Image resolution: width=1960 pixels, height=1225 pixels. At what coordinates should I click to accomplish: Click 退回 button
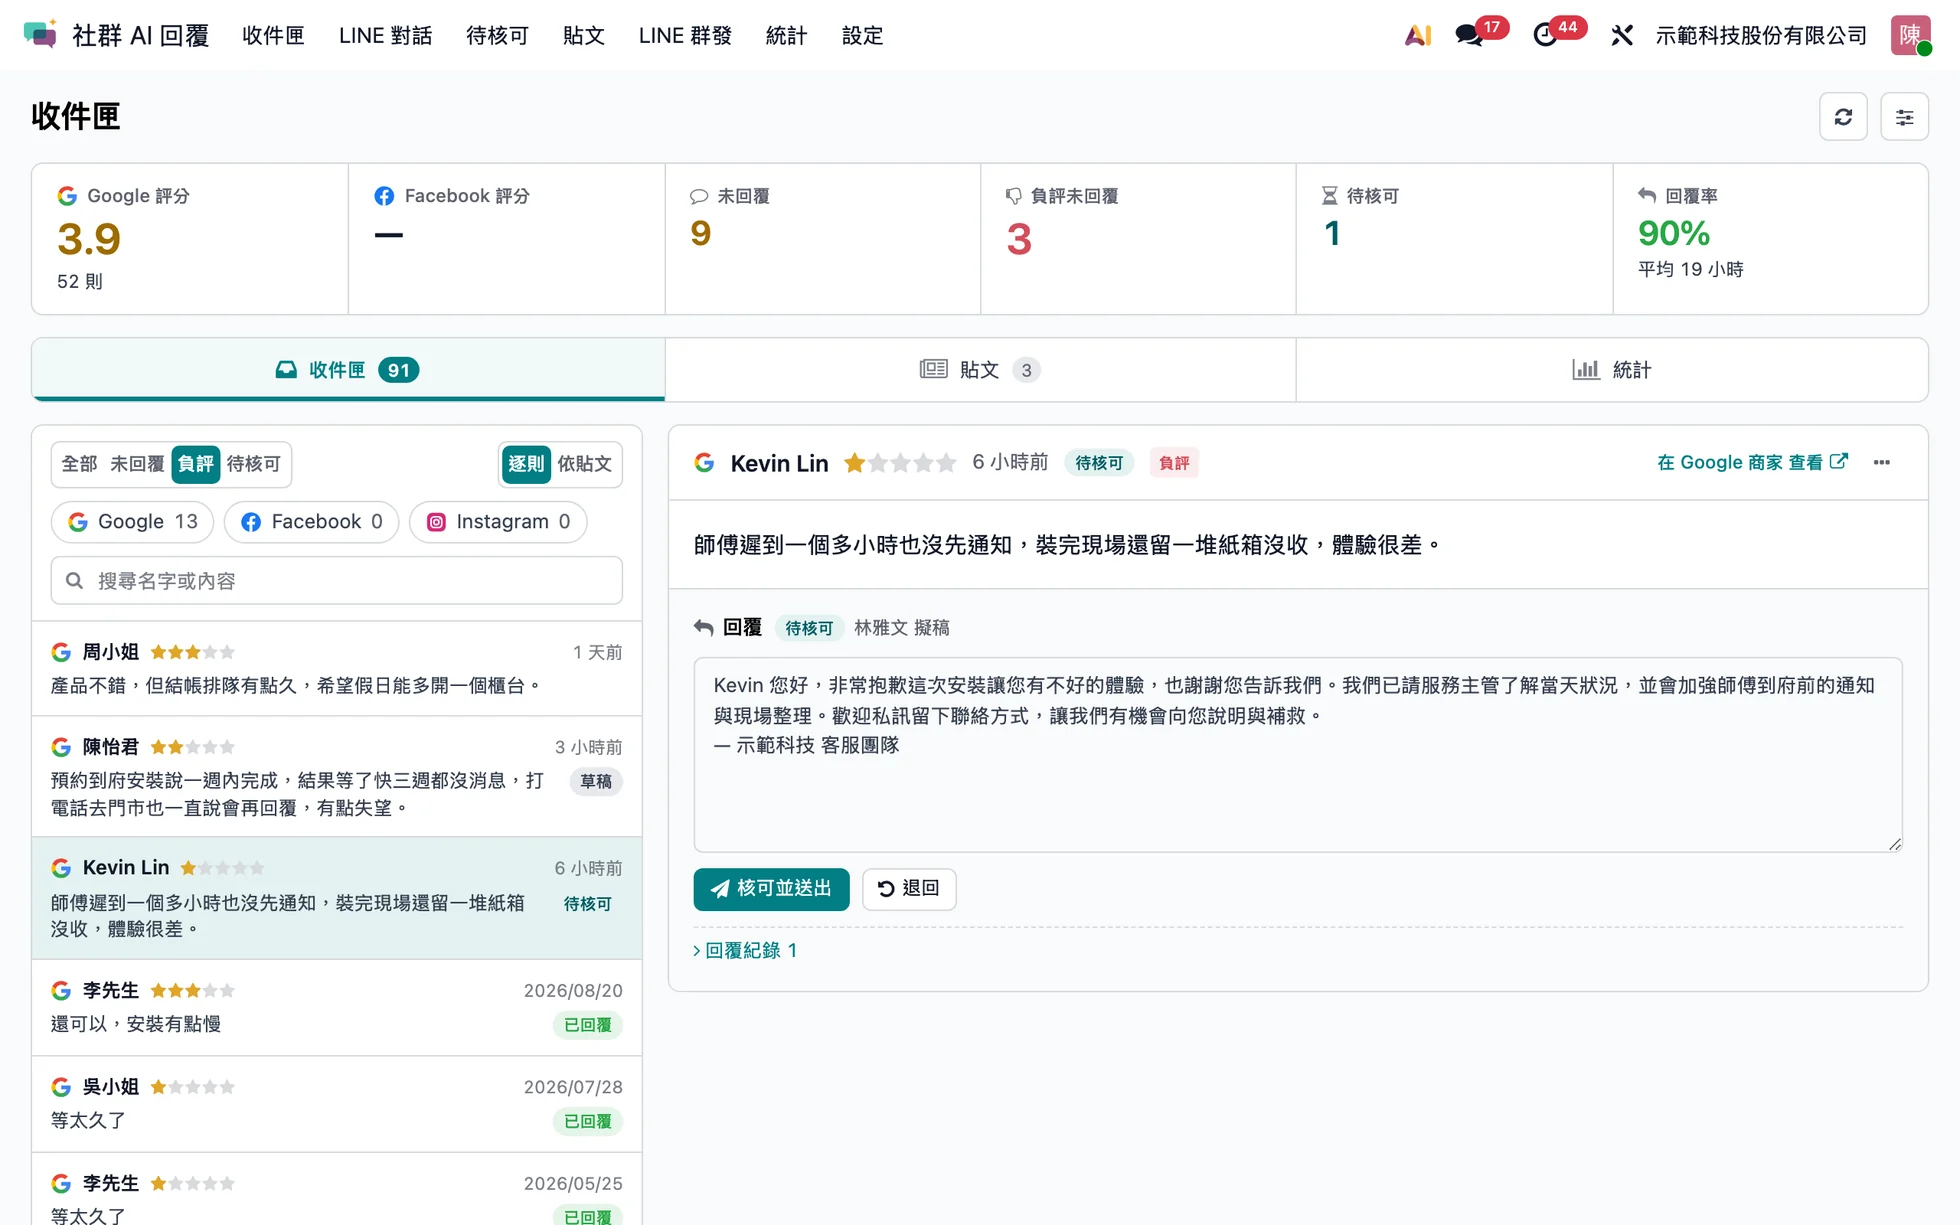pos(909,889)
